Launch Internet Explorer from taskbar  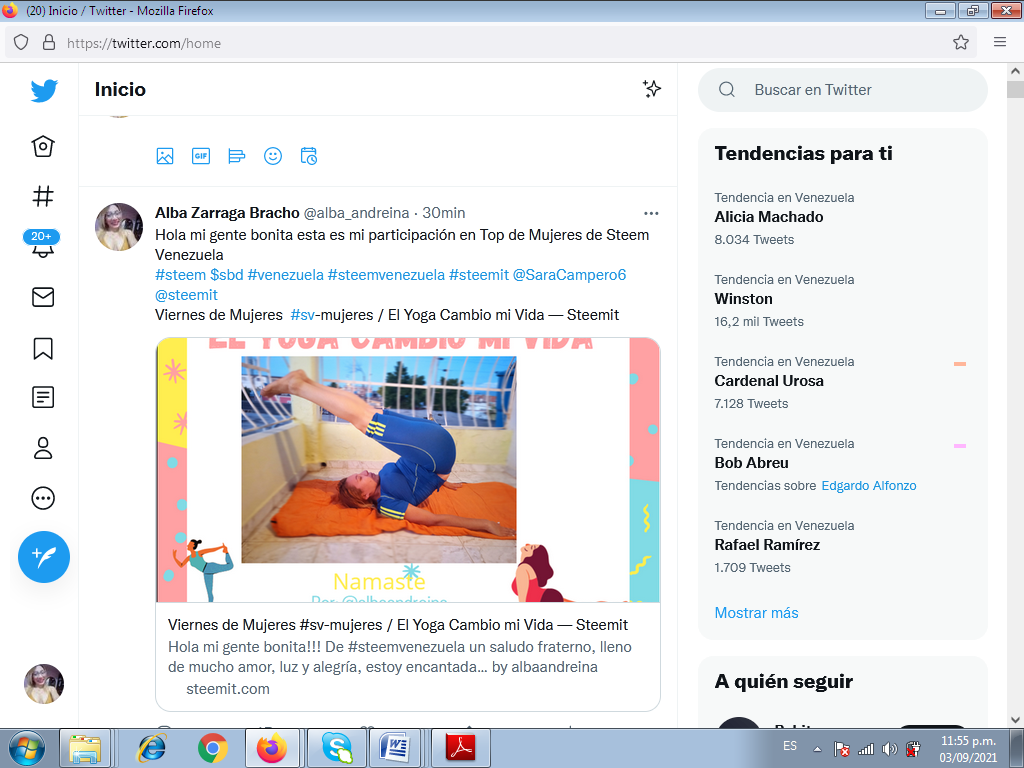pos(152,748)
